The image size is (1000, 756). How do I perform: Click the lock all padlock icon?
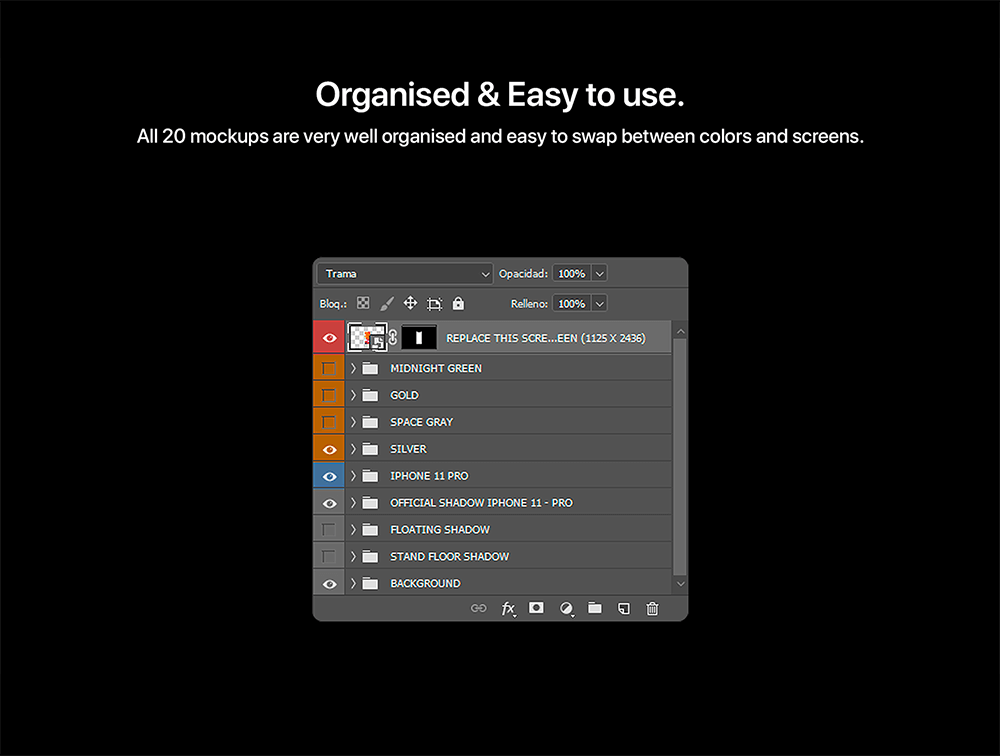[458, 303]
